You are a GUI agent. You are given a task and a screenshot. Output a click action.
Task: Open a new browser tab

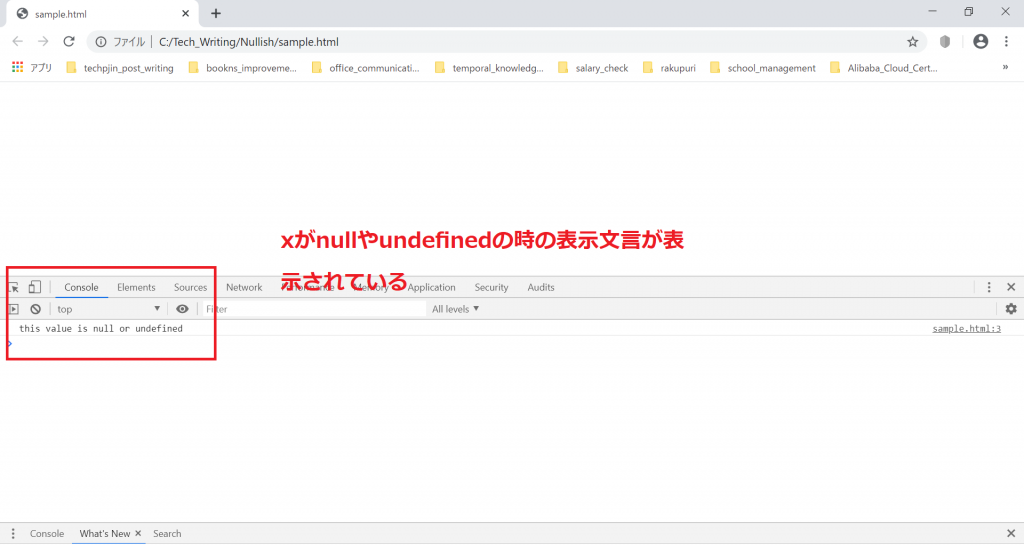[216, 13]
